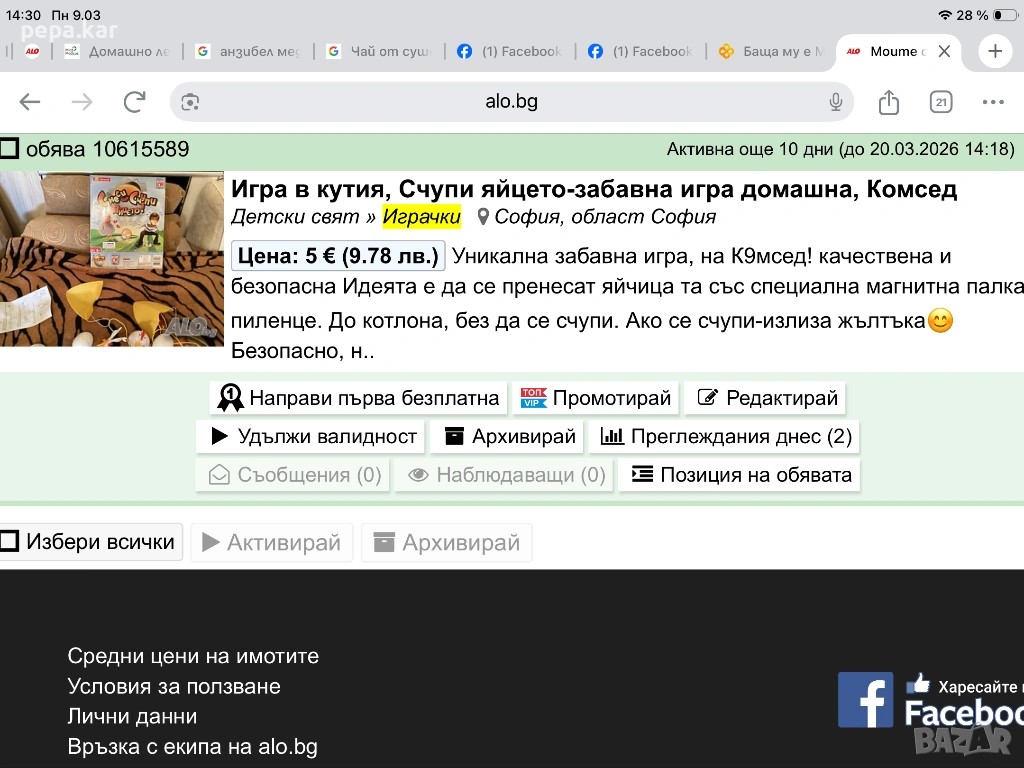This screenshot has width=1024, height=768.
Task: Switch to the Домашно tab
Action: pyautogui.click(x=118, y=51)
